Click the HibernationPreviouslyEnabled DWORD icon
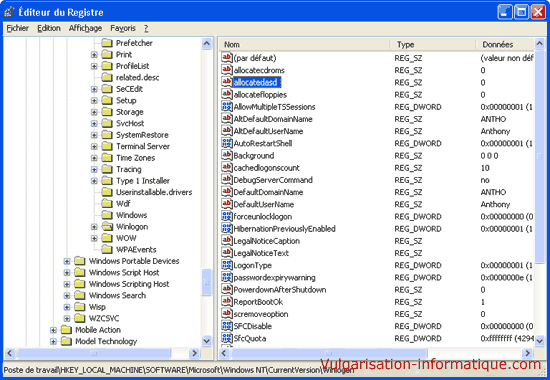The image size is (550, 380). tap(227, 228)
